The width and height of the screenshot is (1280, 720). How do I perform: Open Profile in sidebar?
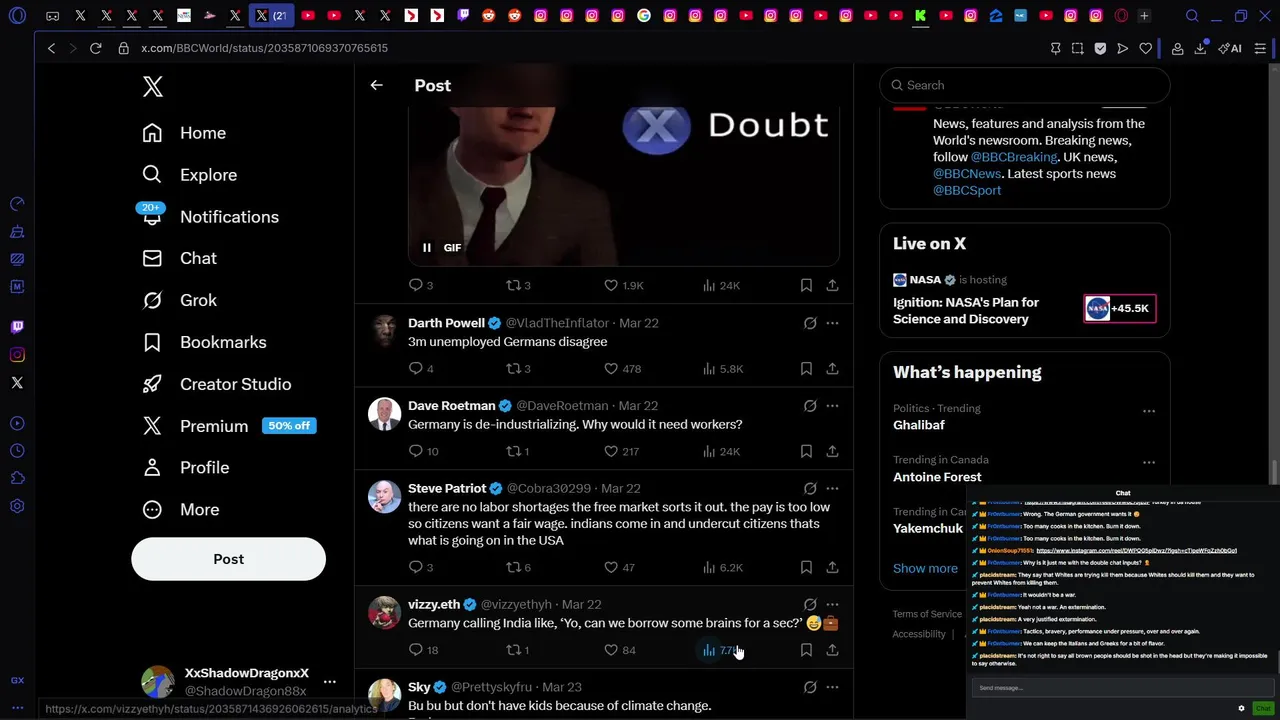[186, 468]
